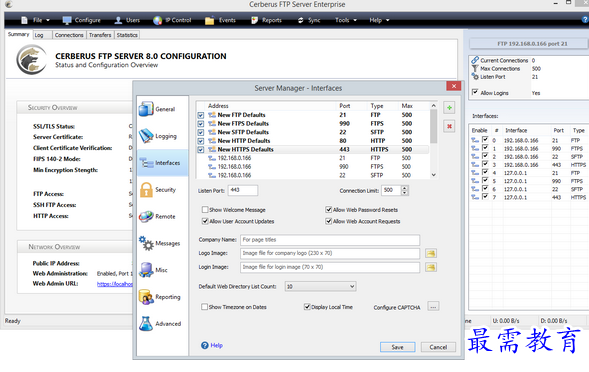The image size is (589, 372).
Task: Click the Help icon in dialog
Action: coord(205,345)
